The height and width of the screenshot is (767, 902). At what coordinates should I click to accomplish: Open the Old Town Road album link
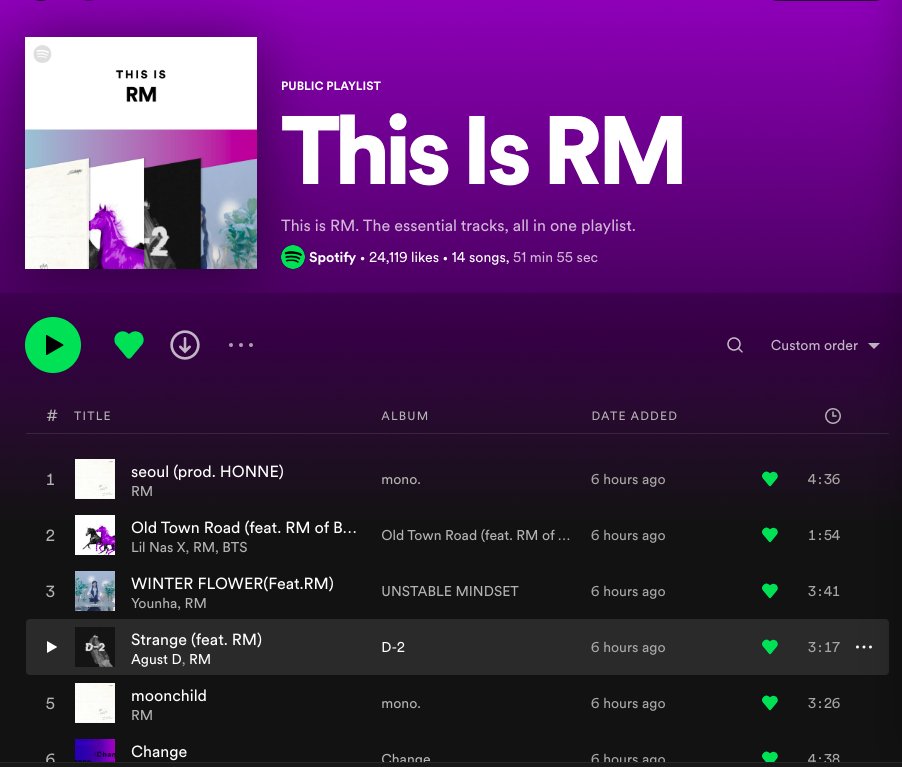click(476, 535)
